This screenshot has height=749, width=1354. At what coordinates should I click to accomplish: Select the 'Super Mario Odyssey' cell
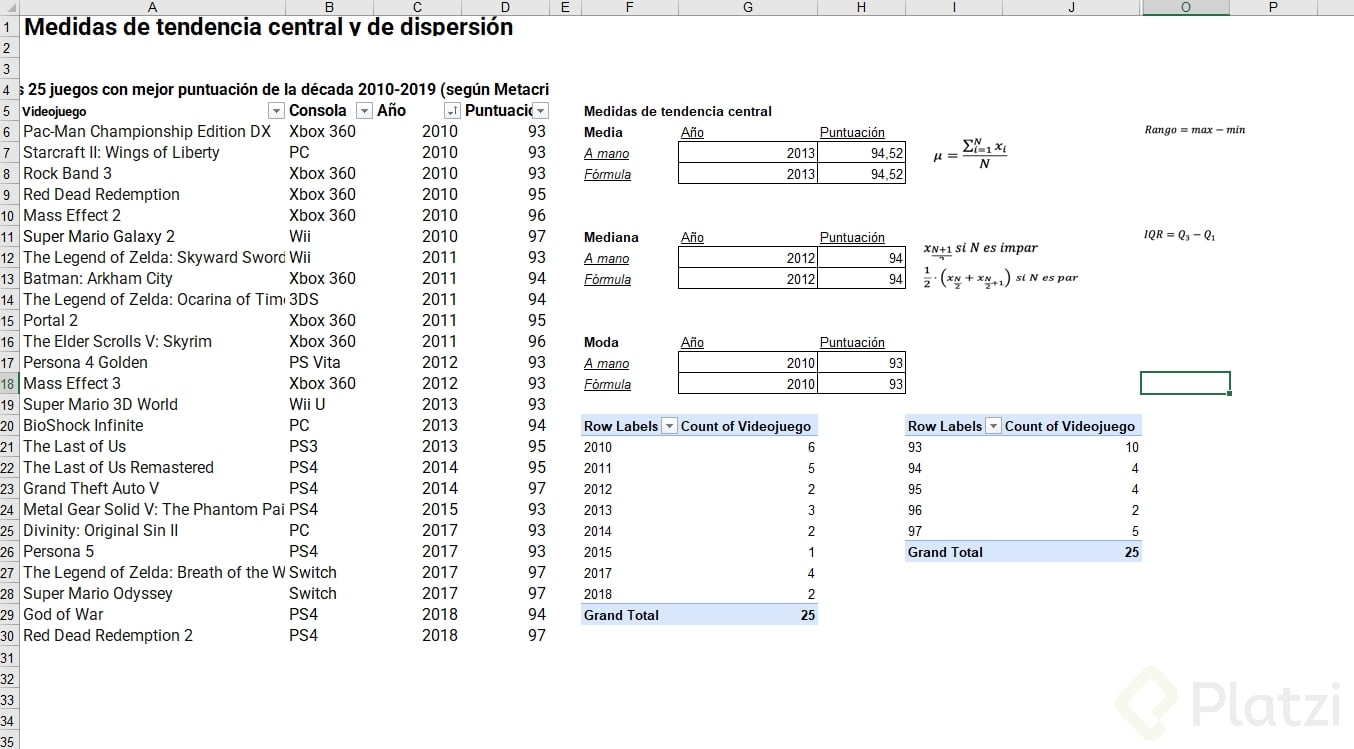151,593
